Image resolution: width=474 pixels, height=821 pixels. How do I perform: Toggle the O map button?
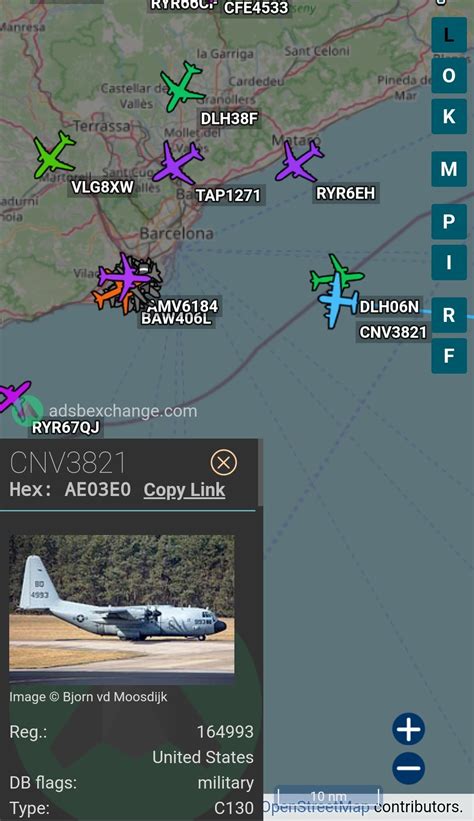pyautogui.click(x=449, y=75)
